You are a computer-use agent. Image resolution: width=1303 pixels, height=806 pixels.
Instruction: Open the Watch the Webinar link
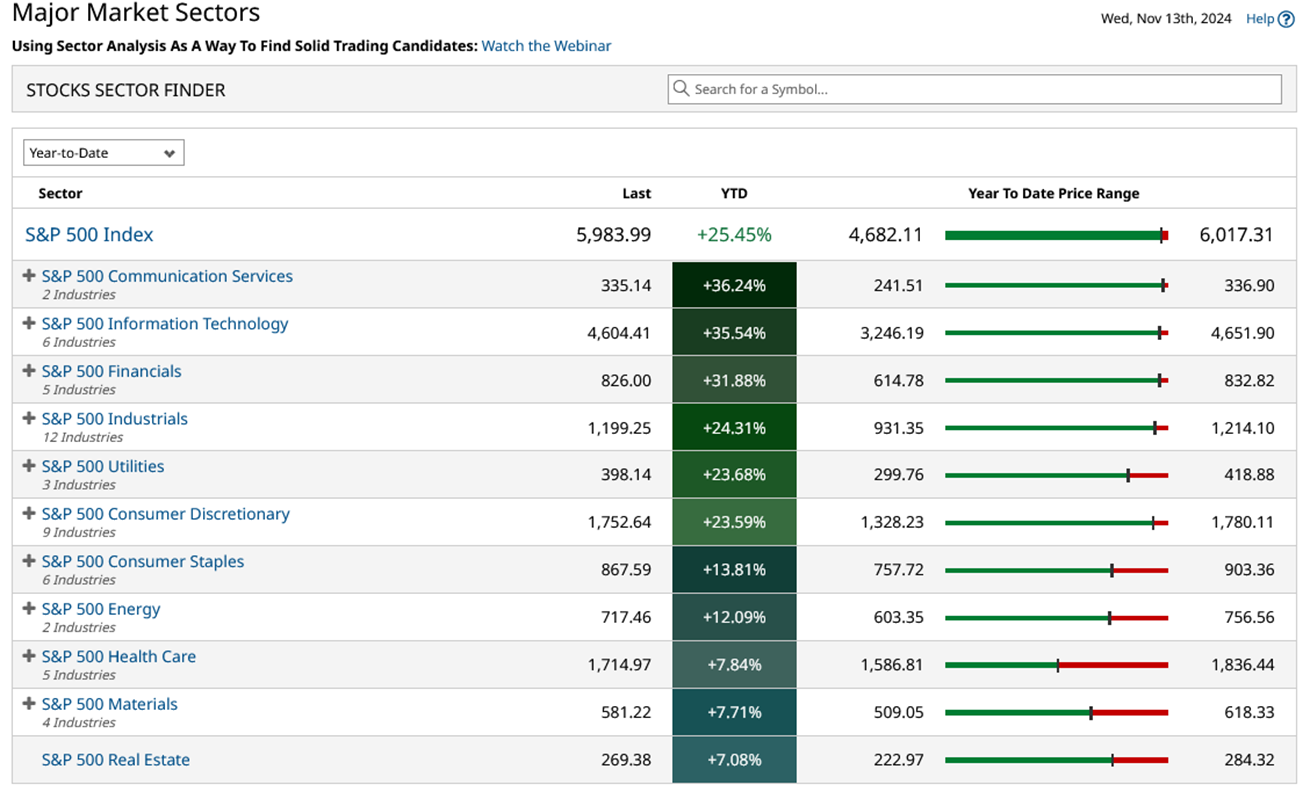click(546, 46)
